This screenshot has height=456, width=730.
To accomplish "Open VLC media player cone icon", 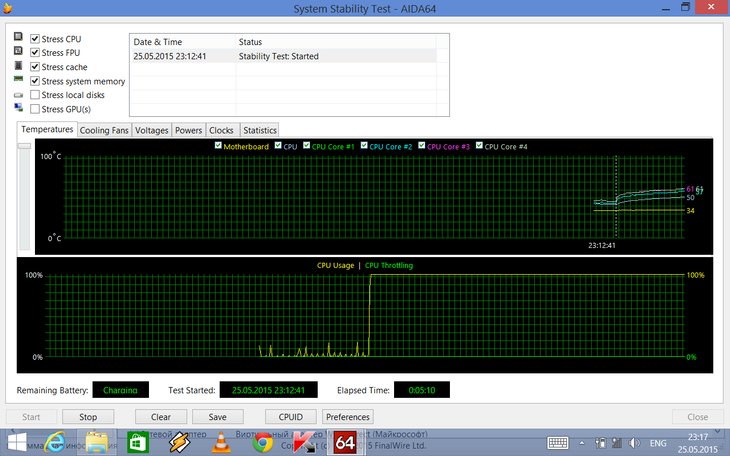I will [x=221, y=442].
